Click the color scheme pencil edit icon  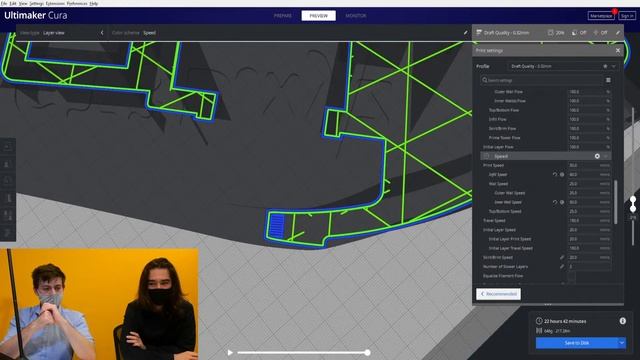465,33
